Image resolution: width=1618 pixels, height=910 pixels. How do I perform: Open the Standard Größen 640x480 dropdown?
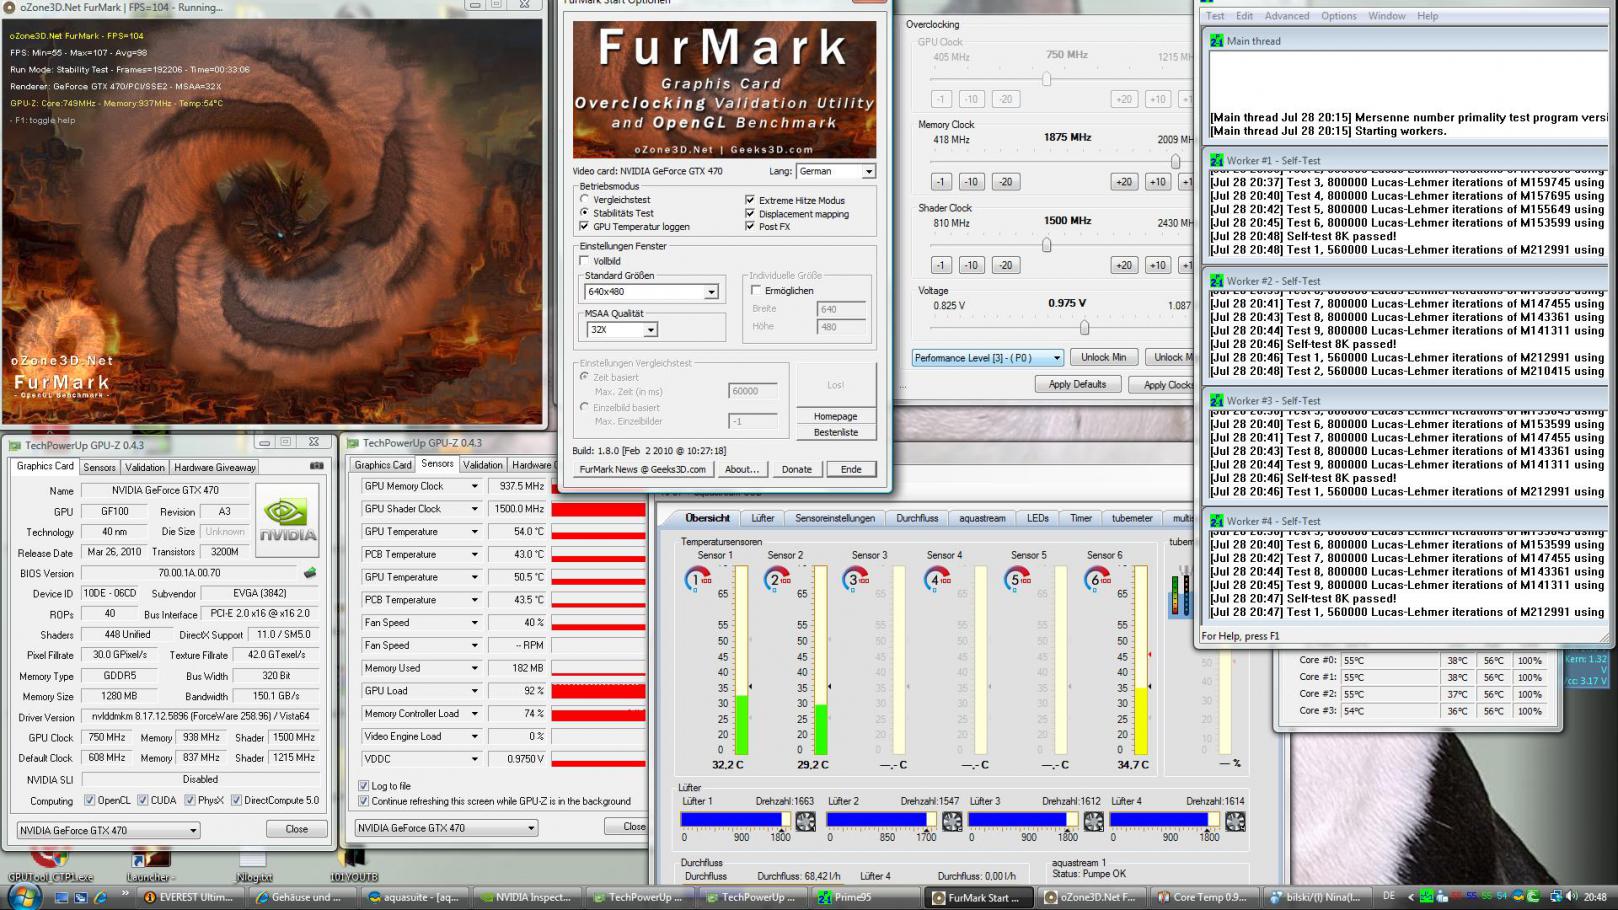[x=652, y=292]
